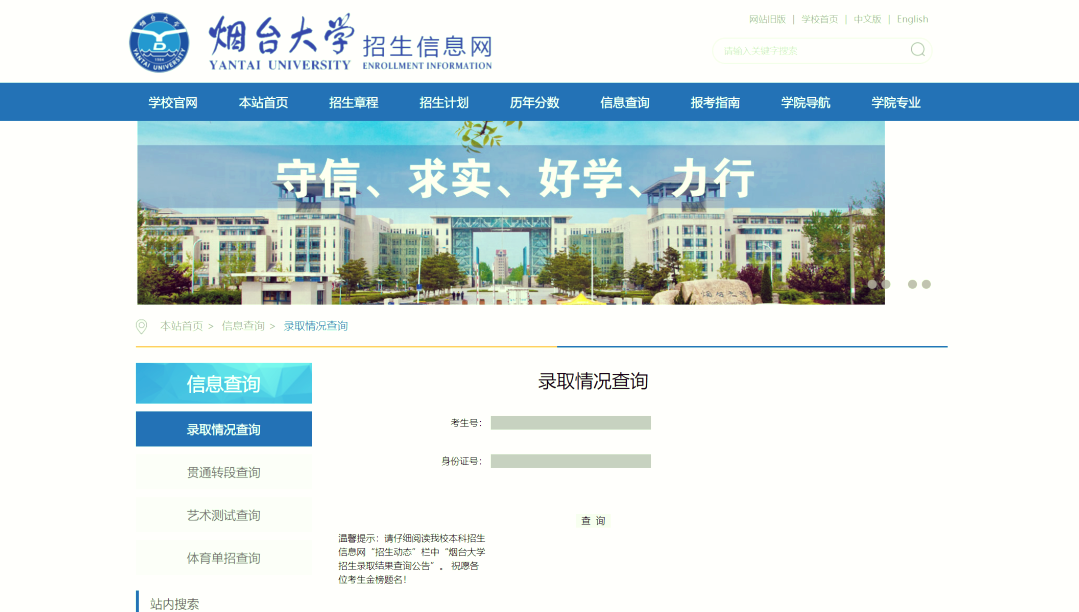
Task: Select 贯通转段查询 in the sidebar
Action: pyautogui.click(x=222, y=472)
